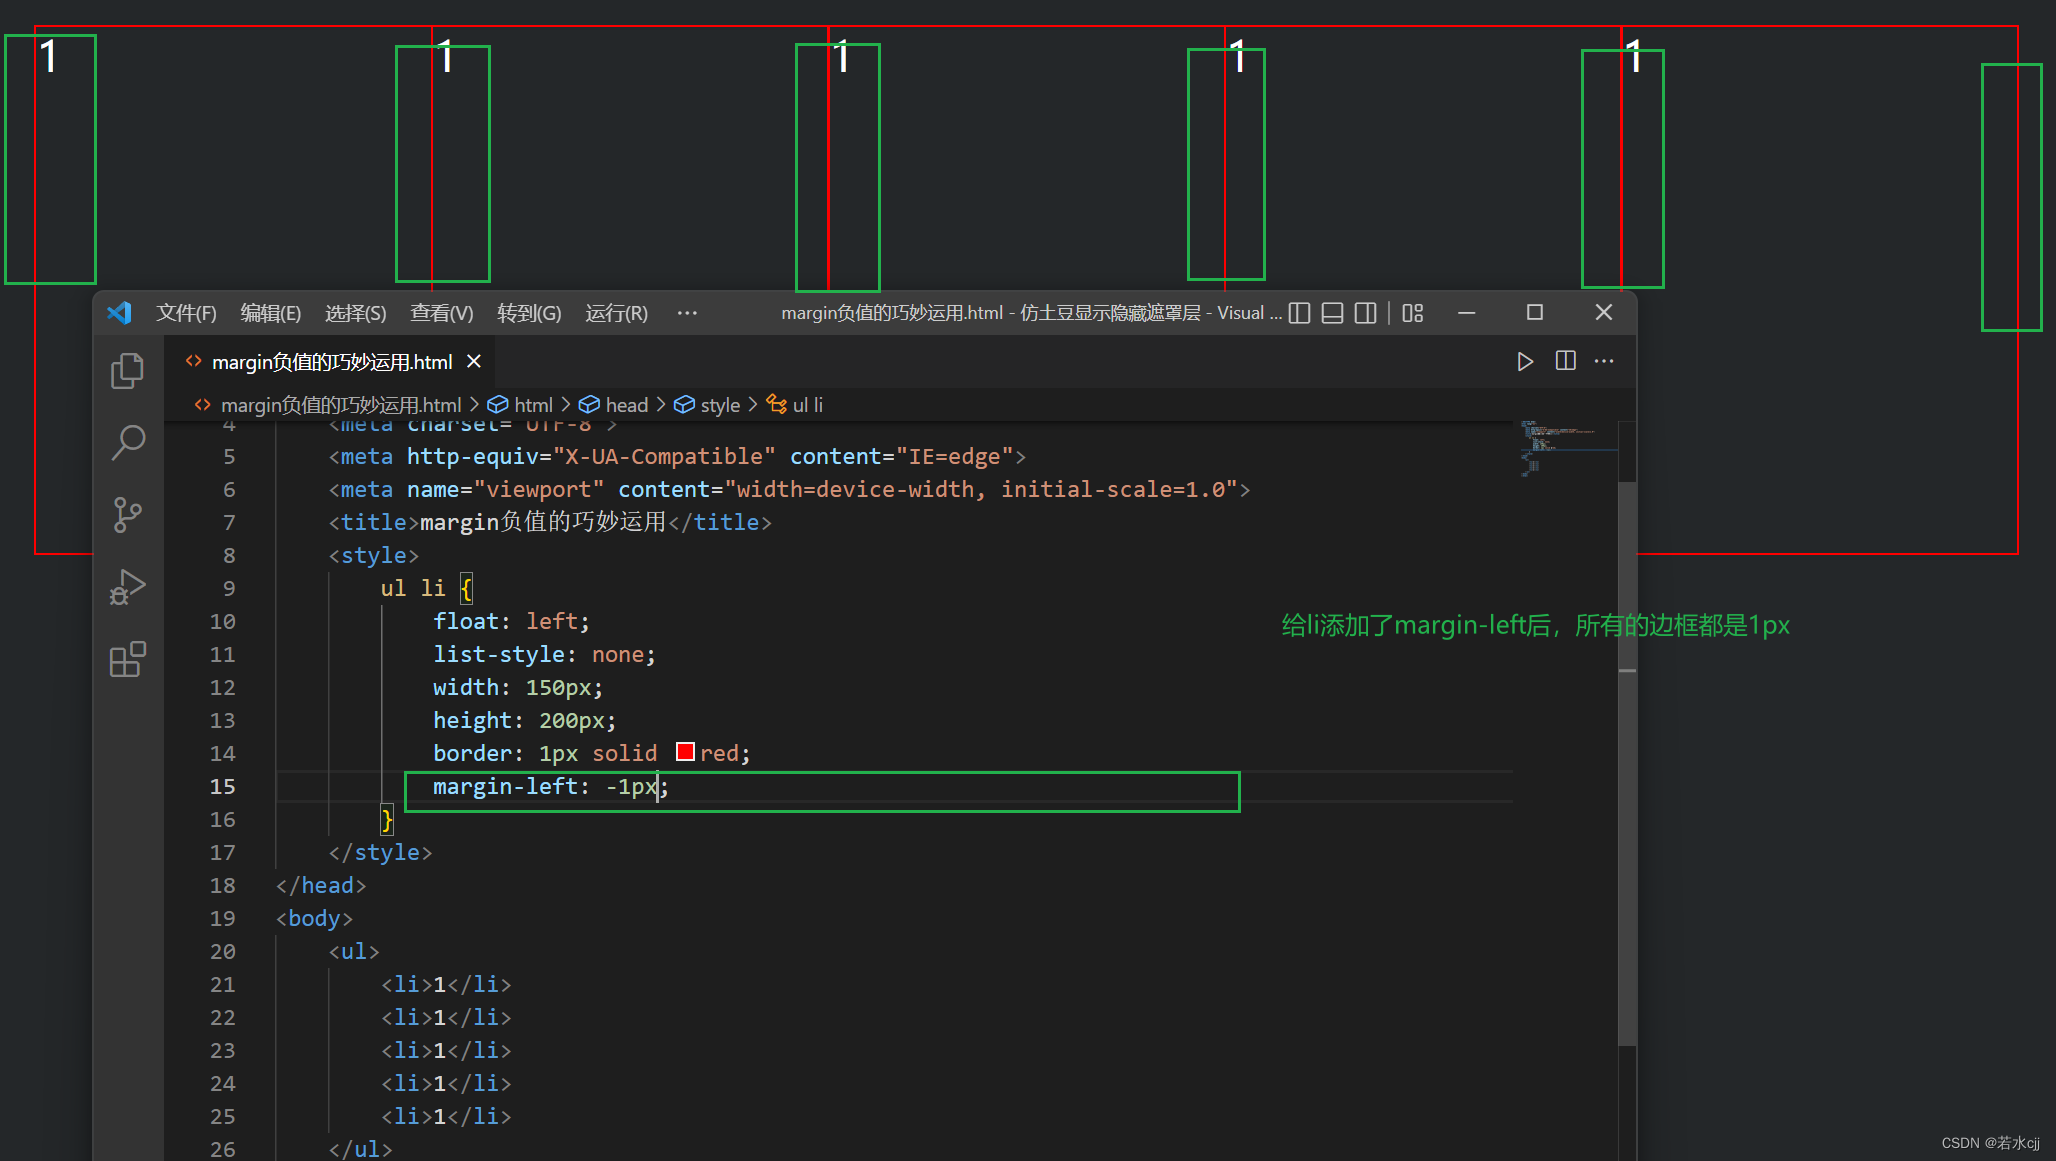The height and width of the screenshot is (1161, 2056).
Task: Click the title tag line of code
Action: (550, 523)
